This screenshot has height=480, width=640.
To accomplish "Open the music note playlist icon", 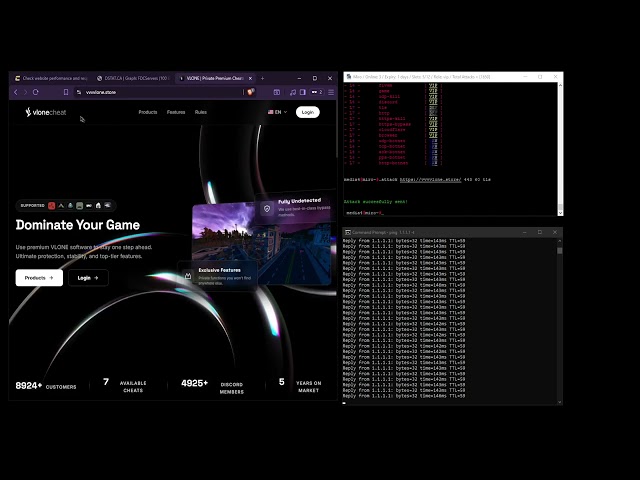I will tap(293, 92).
